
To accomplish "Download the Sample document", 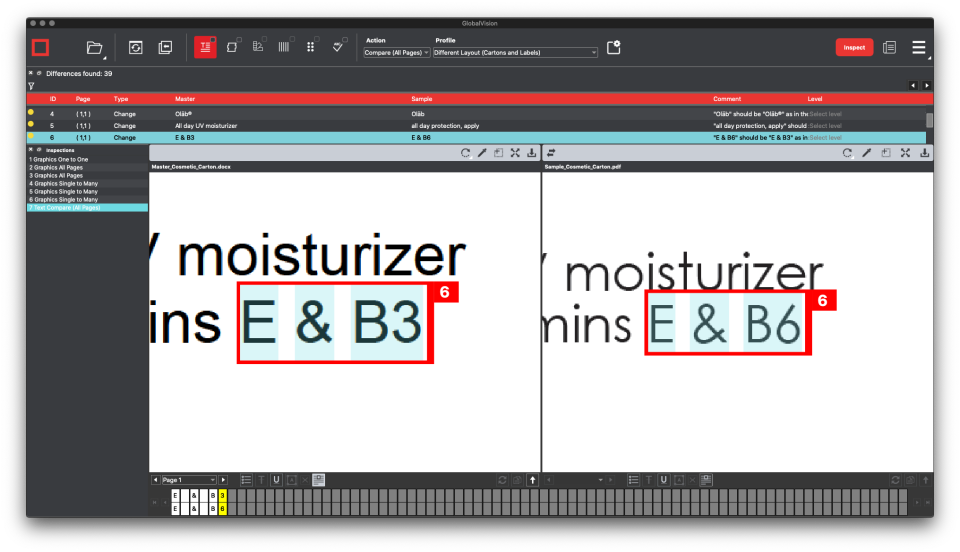I will pyautogui.click(x=924, y=153).
